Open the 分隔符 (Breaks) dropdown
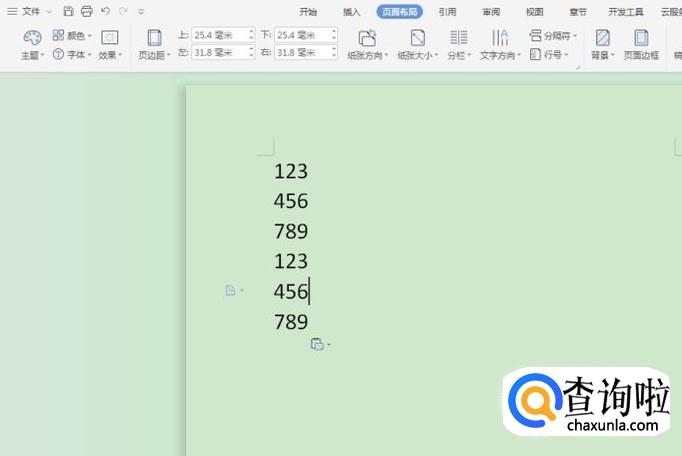This screenshot has width=682, height=456. [555, 35]
